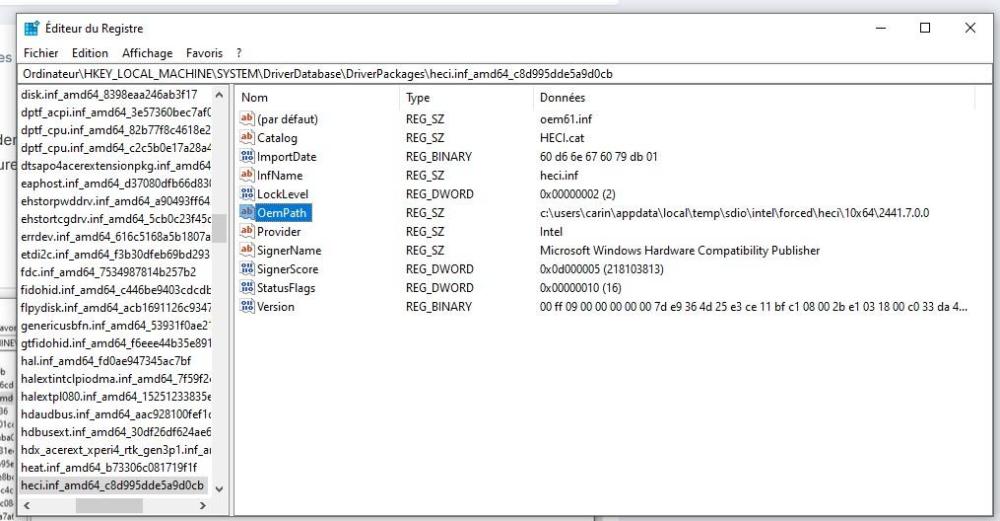Click the tree horizontal scroll-left arrow

click(27, 505)
